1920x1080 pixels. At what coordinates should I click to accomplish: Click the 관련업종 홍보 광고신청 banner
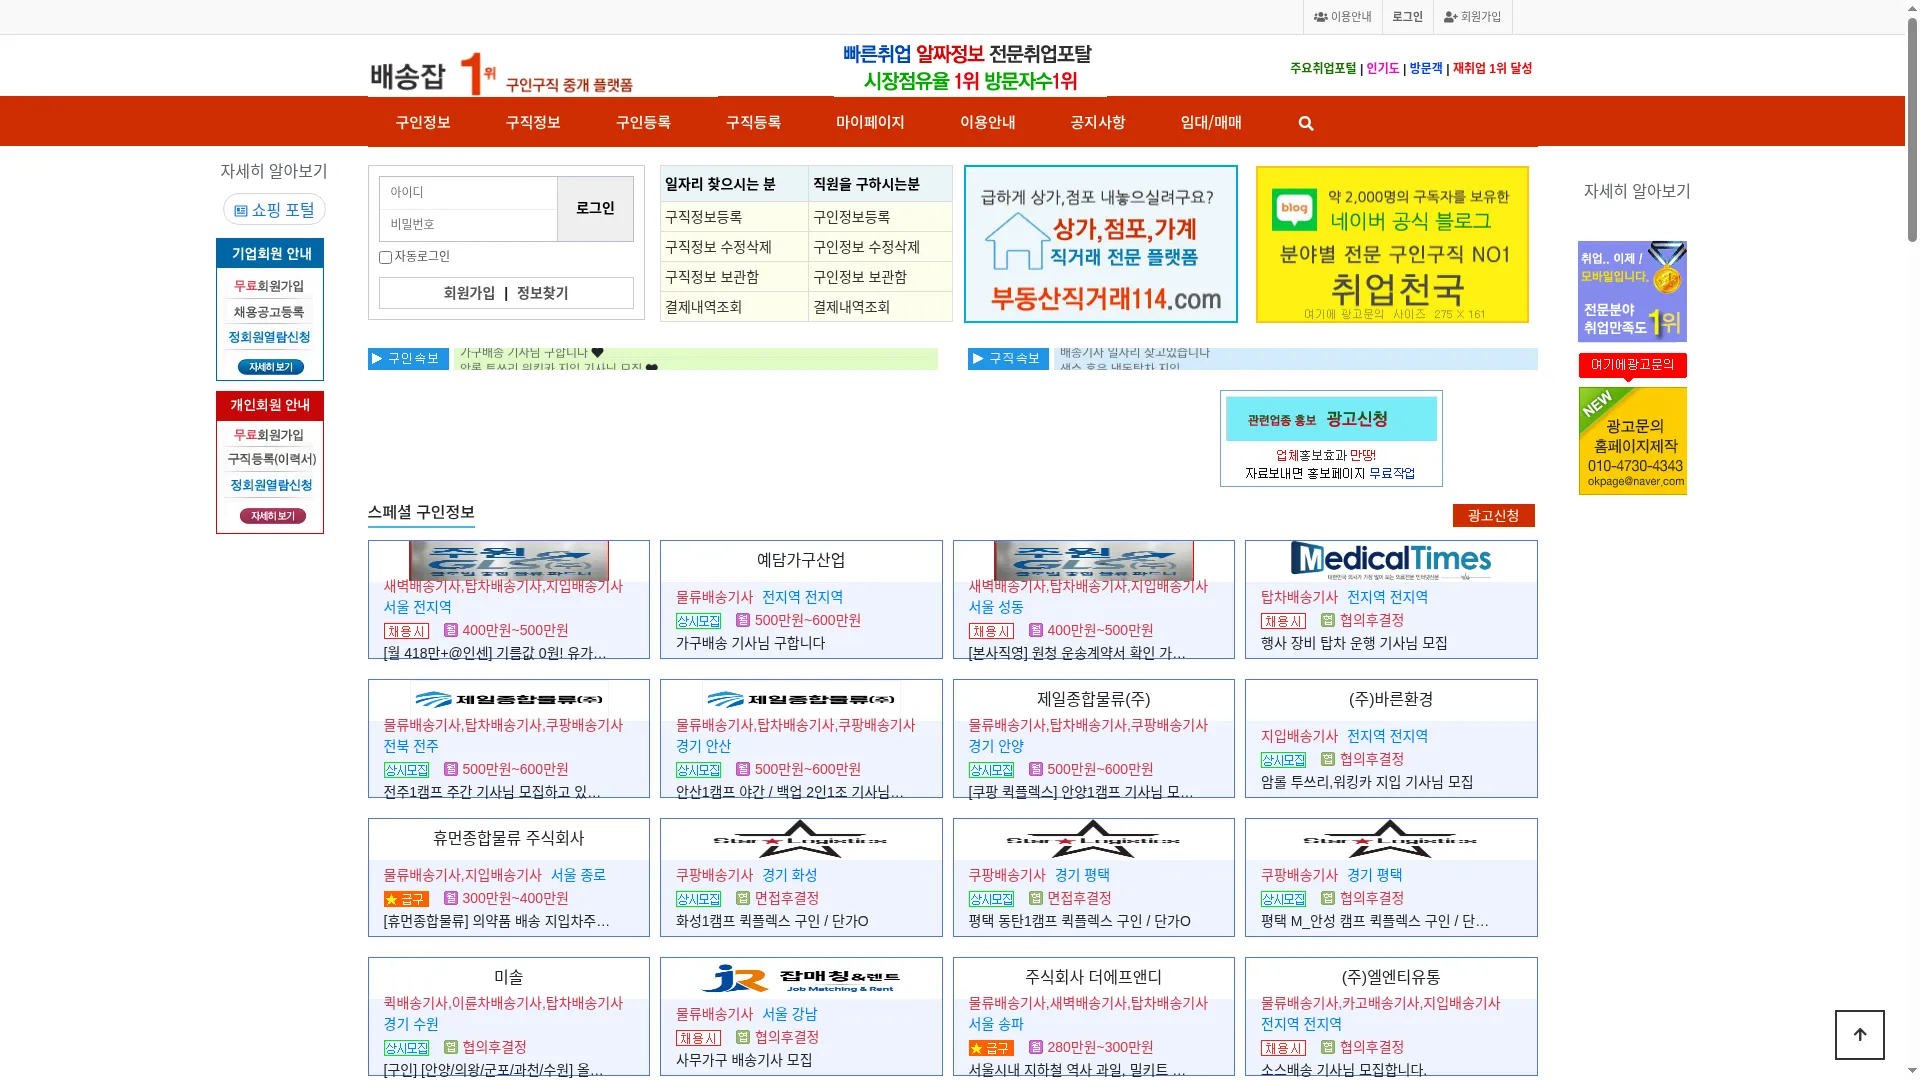[x=1331, y=438]
